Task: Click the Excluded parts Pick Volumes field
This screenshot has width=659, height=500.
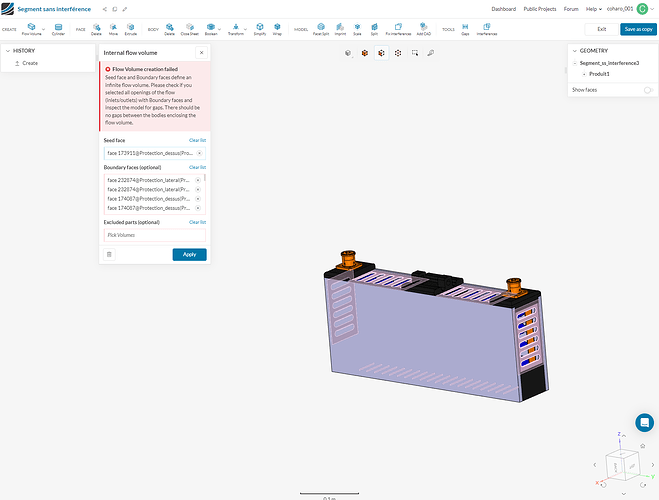Action: tap(154, 235)
